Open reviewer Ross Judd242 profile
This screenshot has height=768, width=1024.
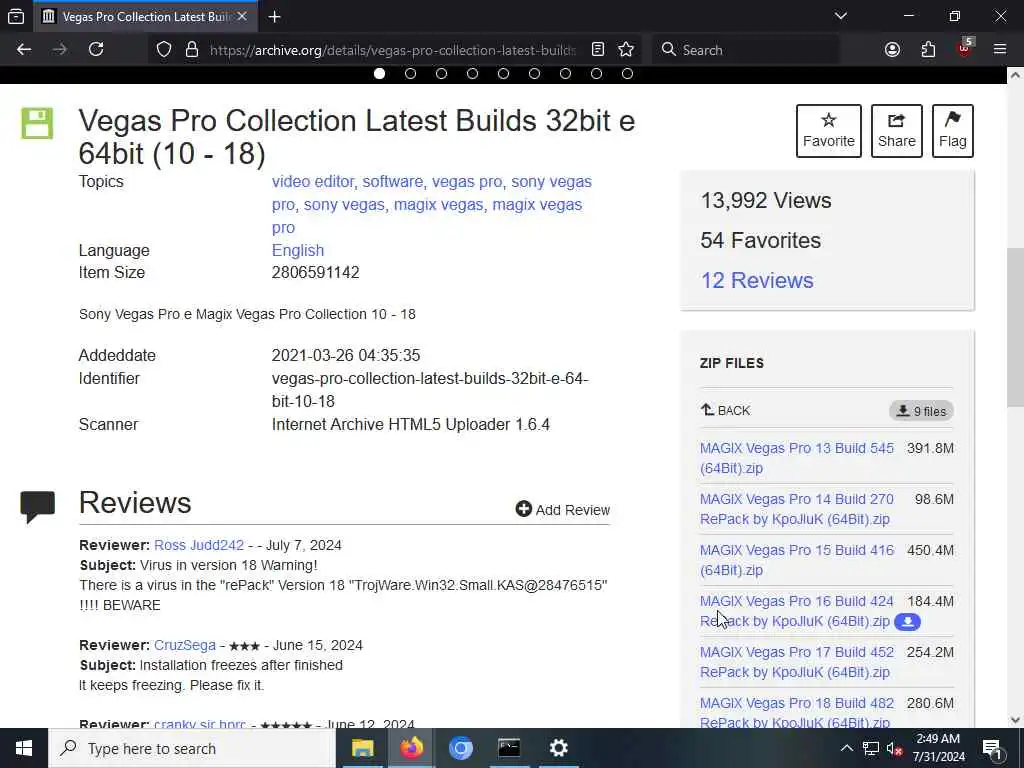[x=199, y=545]
